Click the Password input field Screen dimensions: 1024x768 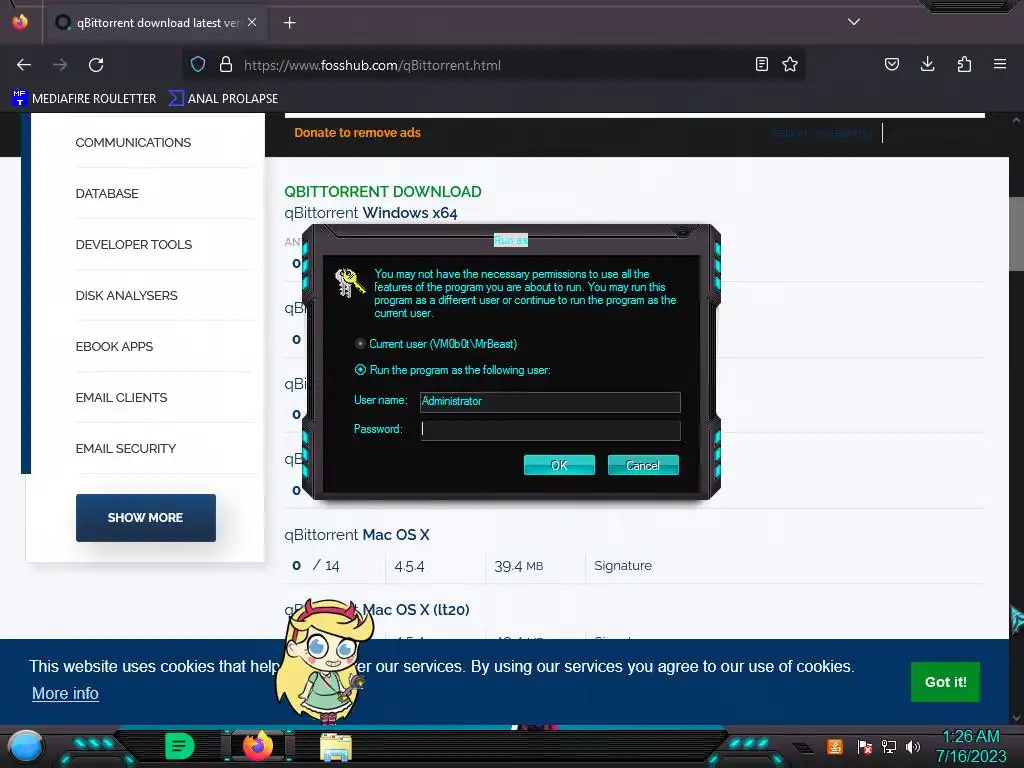click(x=550, y=429)
